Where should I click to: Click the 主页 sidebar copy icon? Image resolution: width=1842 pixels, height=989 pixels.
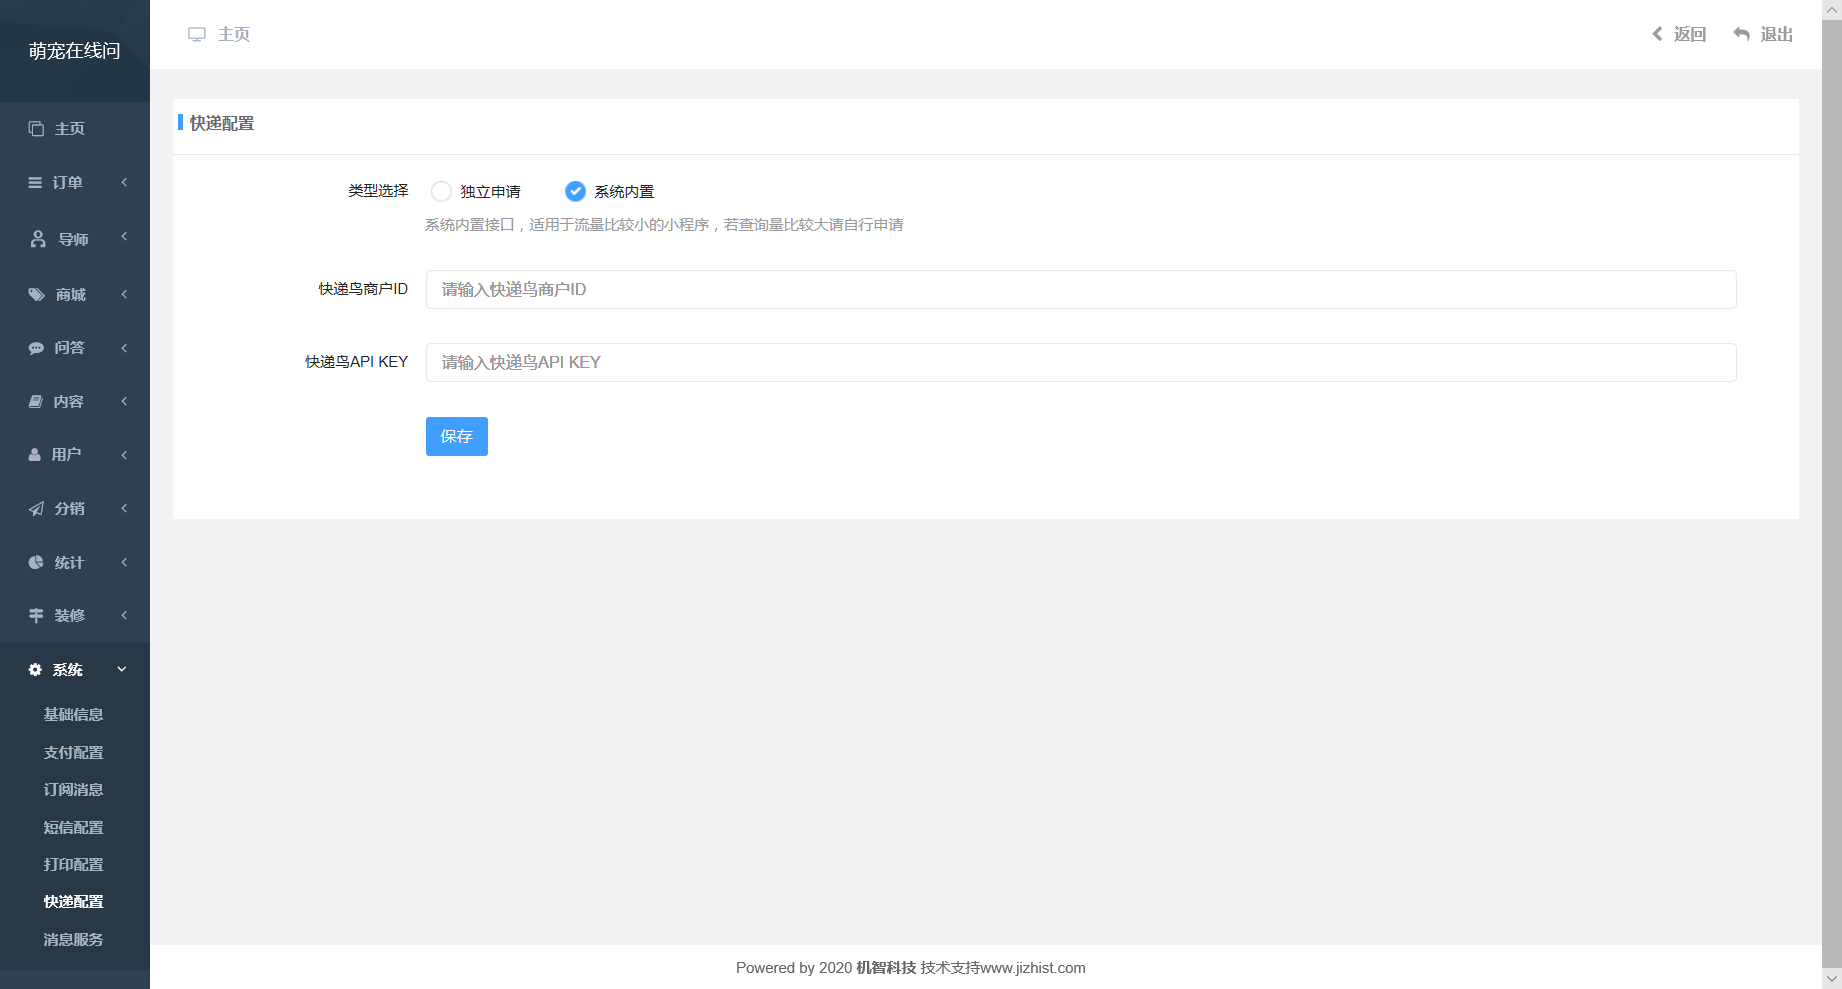click(x=36, y=129)
